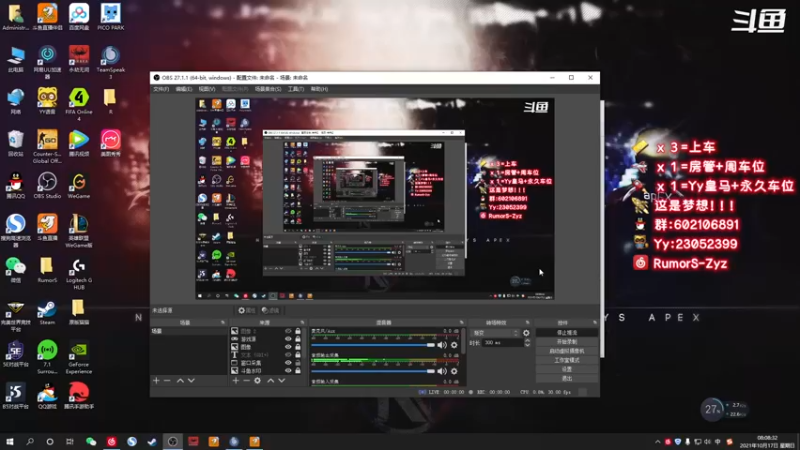
Task: Click the 退出 exit button in controls
Action: point(567,379)
